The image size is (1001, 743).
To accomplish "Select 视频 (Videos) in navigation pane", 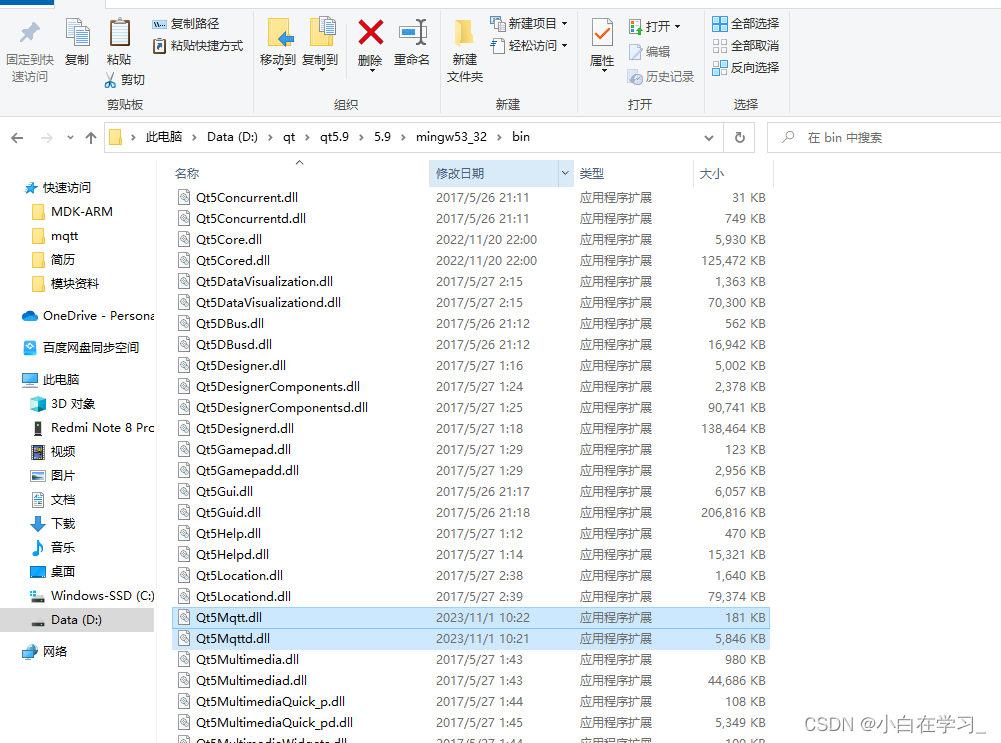I will pos(54,452).
